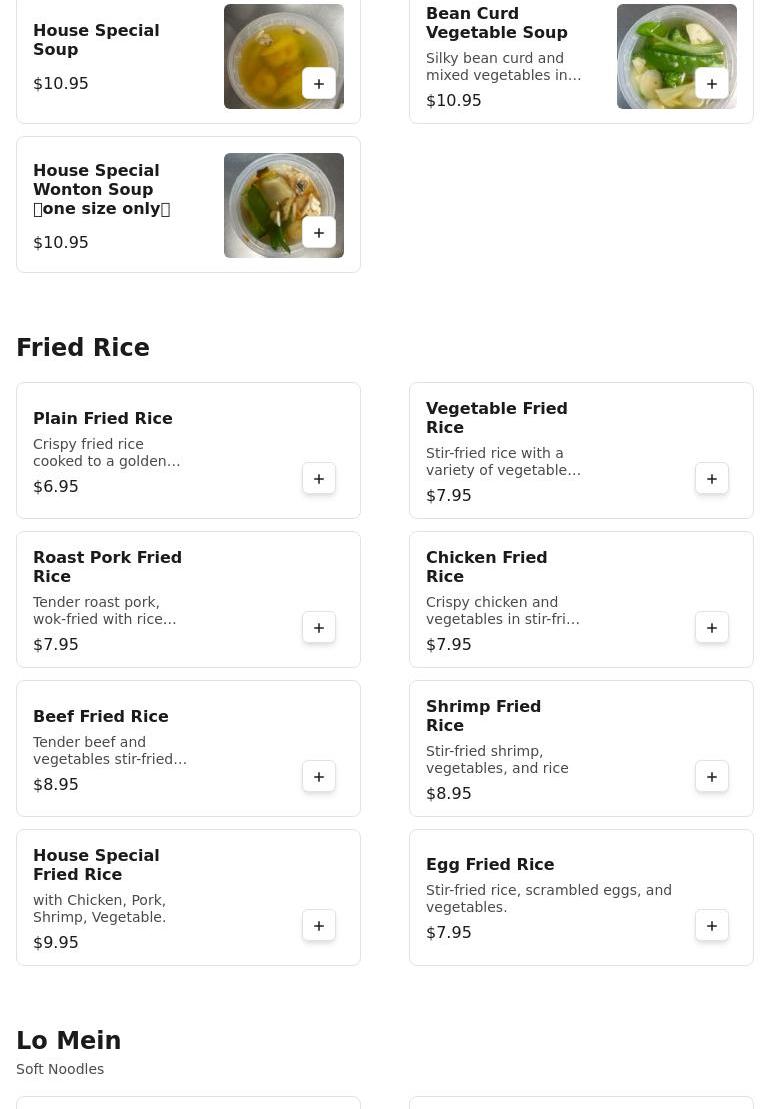Viewport: 770px width, 1109px height.
Task: Add Vegetable Fried Rice to order
Action: 712,479
